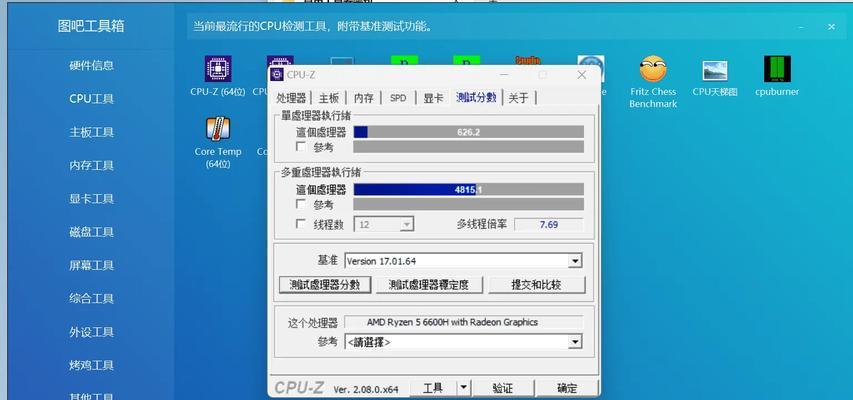
Task: Click the 图吧工具箱 title text
Action: (91, 26)
